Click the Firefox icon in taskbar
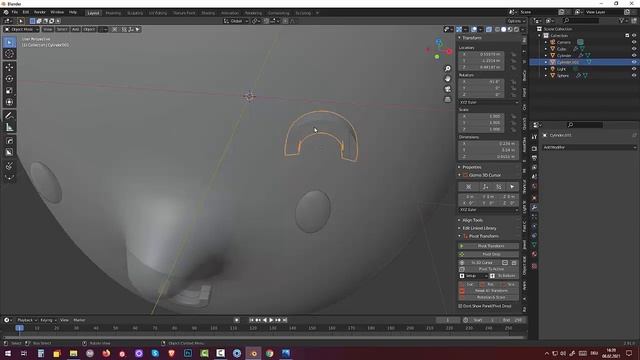640x360 pixels. pos(106,353)
